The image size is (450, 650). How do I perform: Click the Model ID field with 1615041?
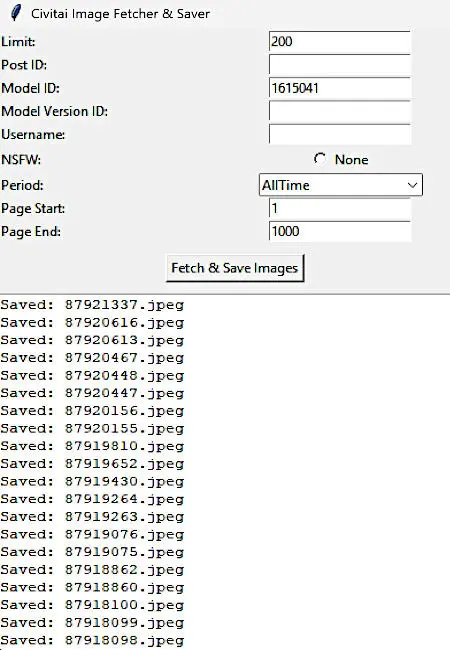[340, 88]
